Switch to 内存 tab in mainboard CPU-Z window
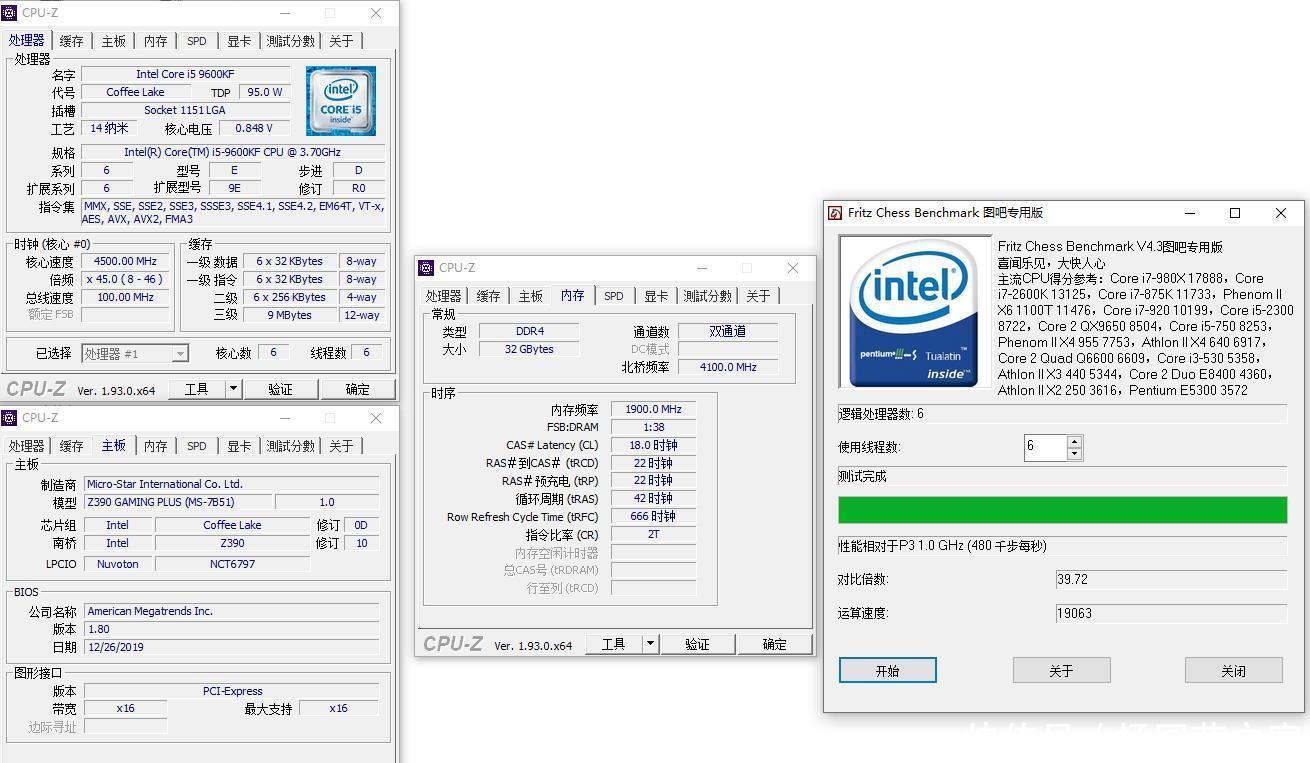Screen dimensions: 1310x763 (x=155, y=446)
